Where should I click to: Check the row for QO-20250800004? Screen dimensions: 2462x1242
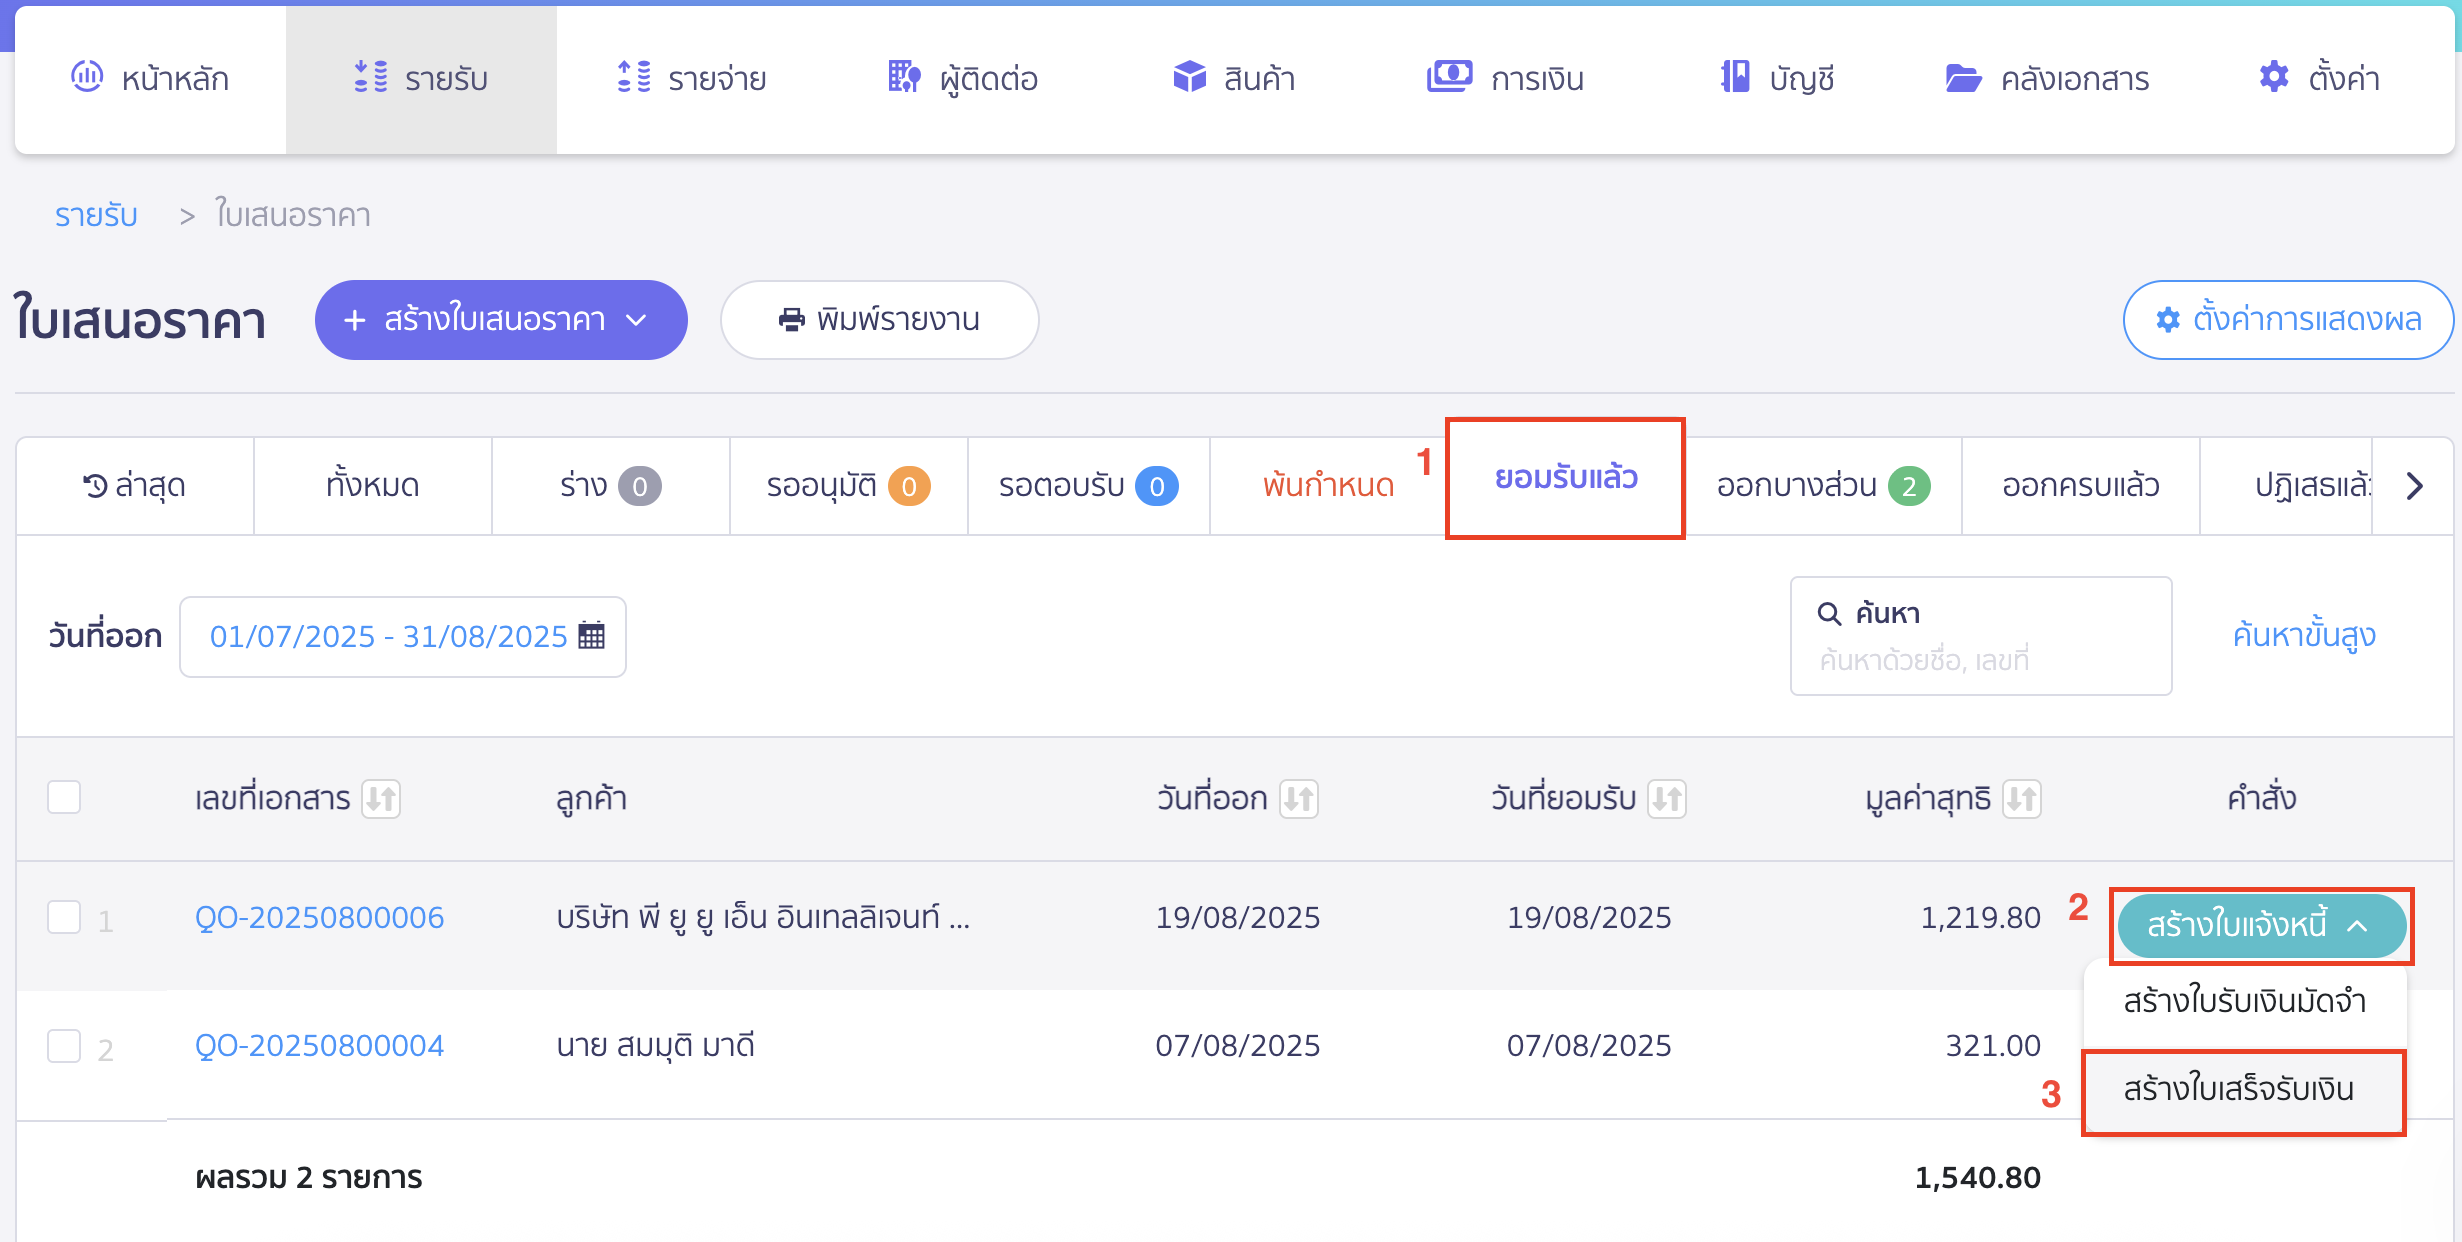tap(64, 1046)
